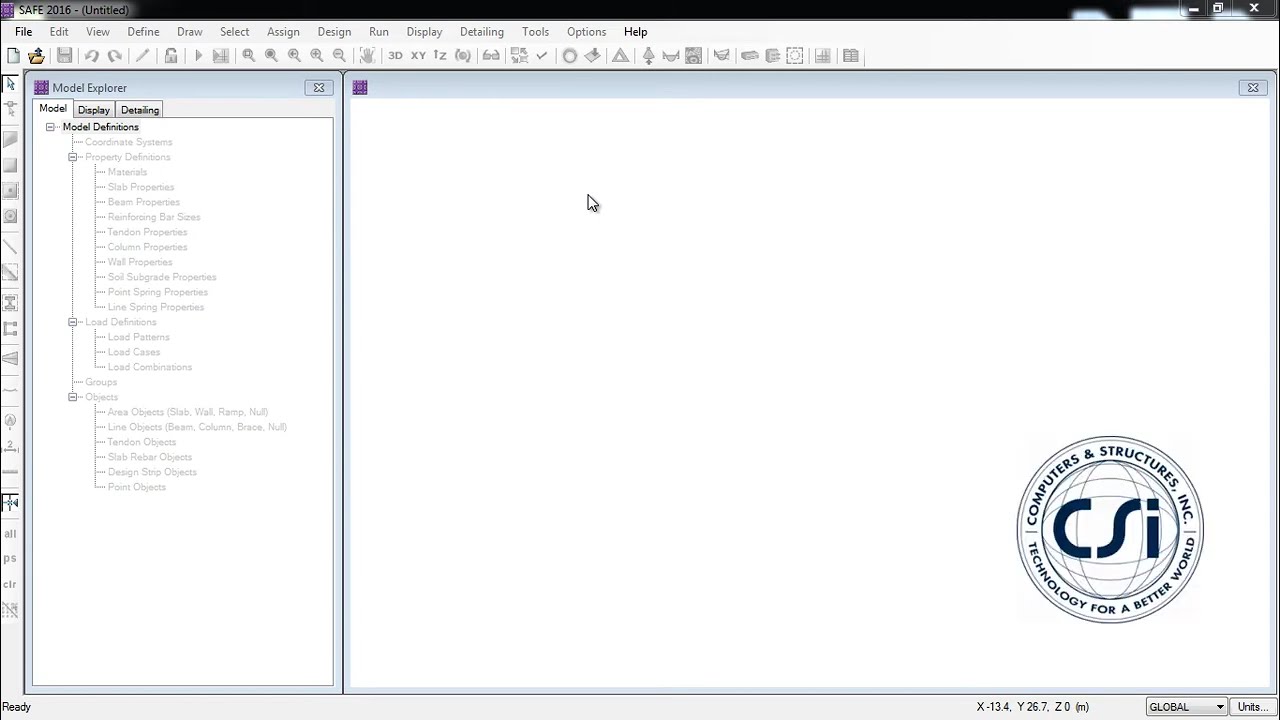Select Soil Subgrade Properties tree item

tap(162, 277)
